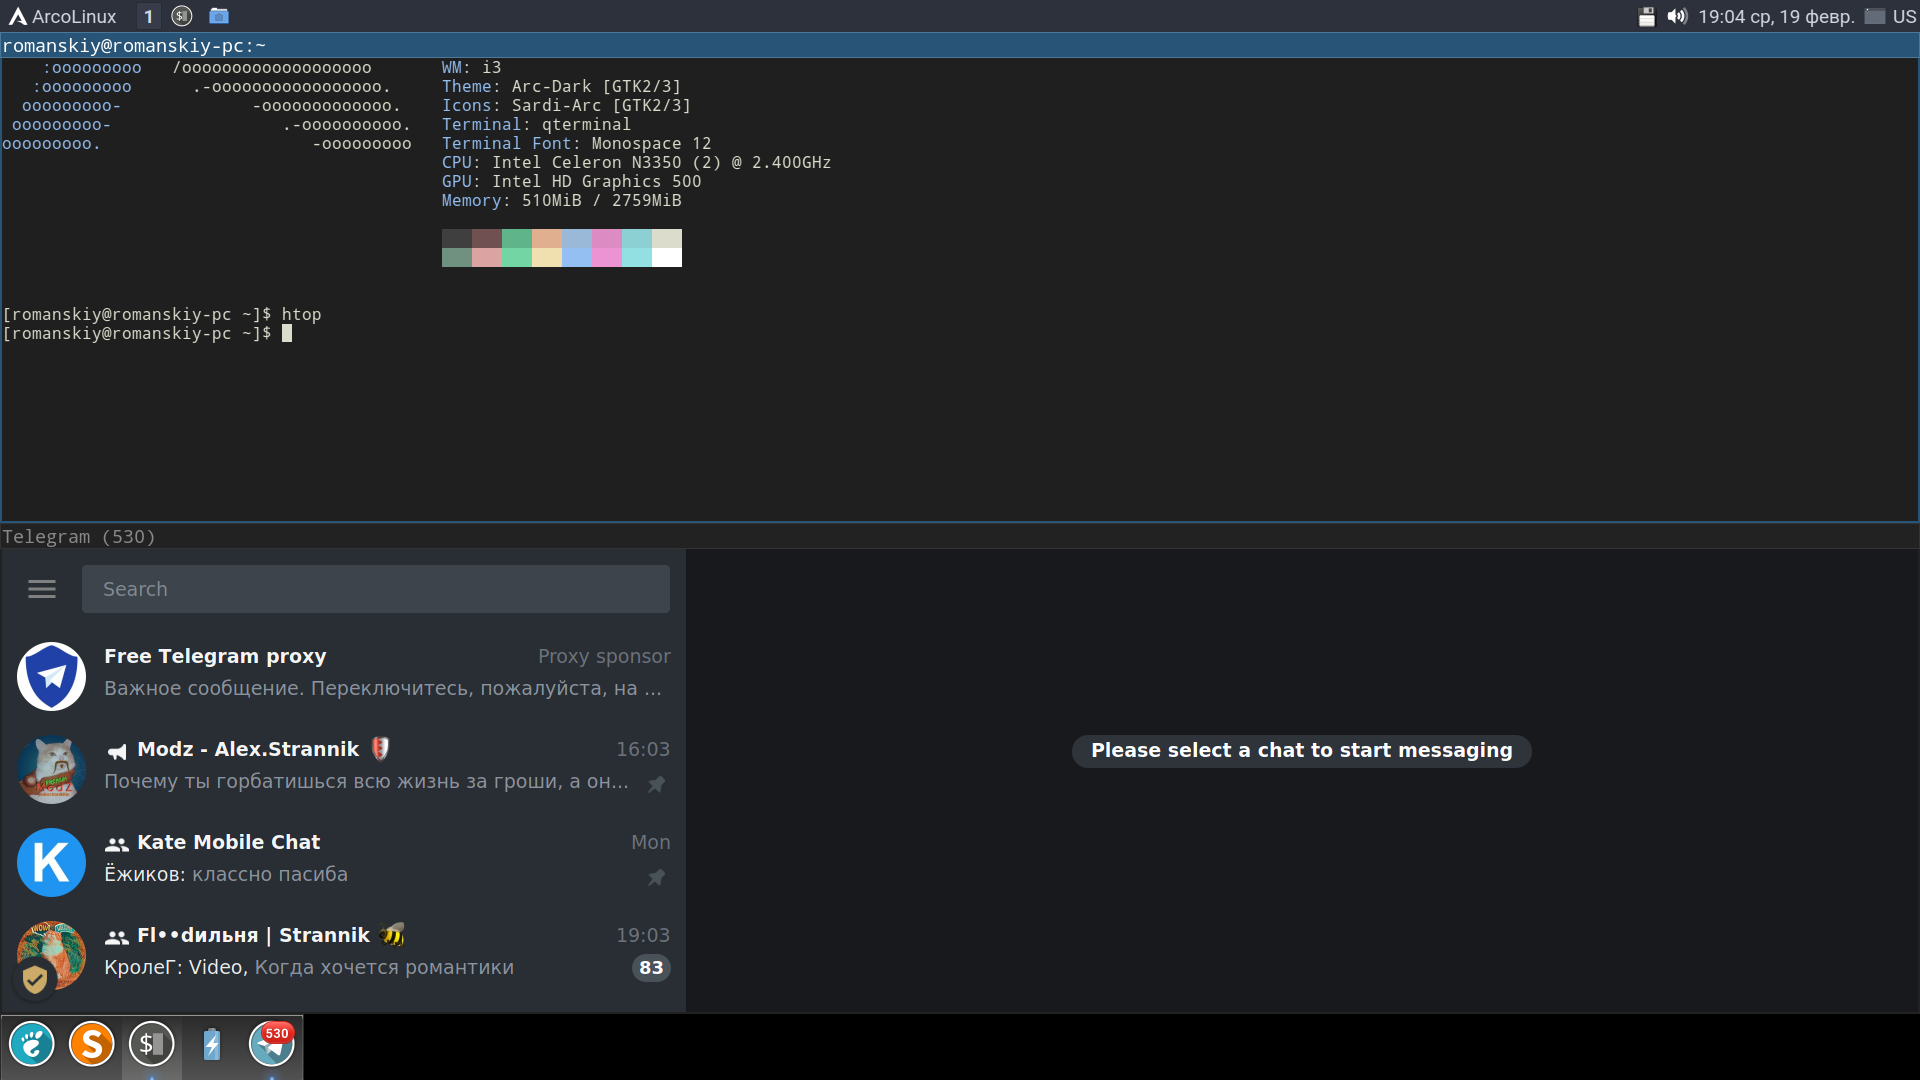The image size is (1920, 1080).
Task: Click the htop command line in terminal
Action: coord(162,315)
